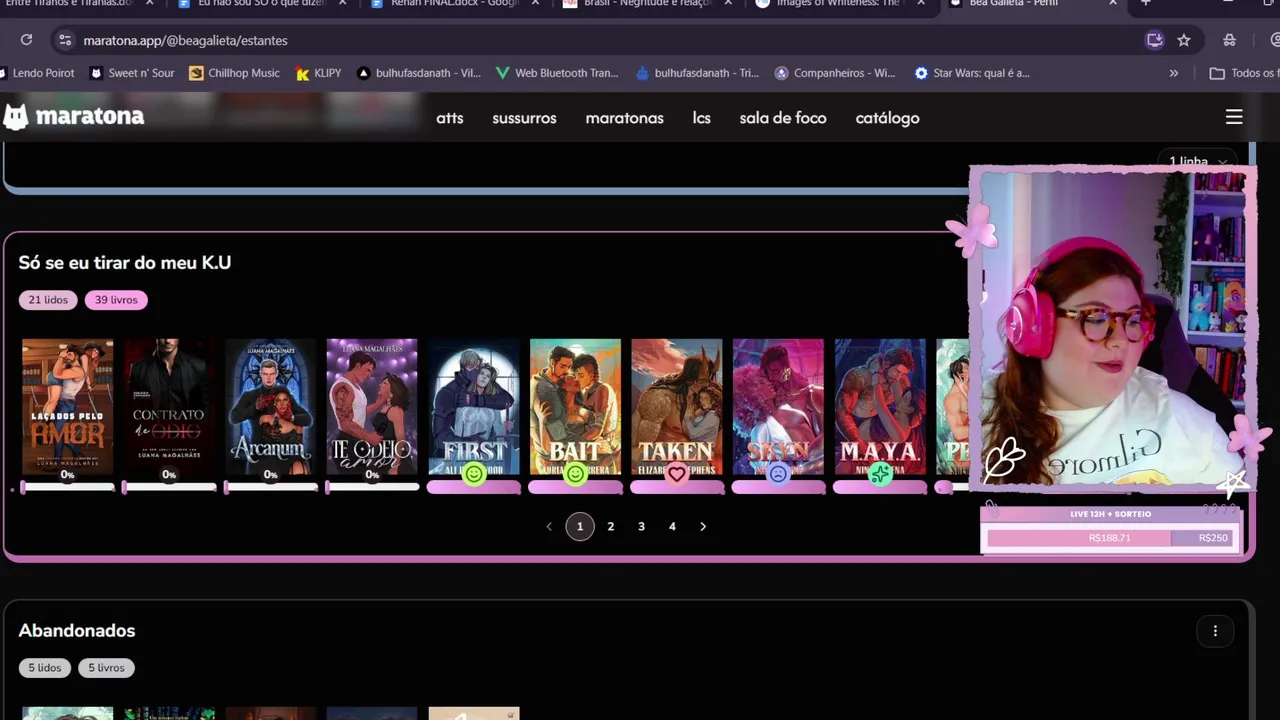Expand the hidden bookmarks overflow chevron
This screenshot has width=1280, height=720.
point(1174,73)
